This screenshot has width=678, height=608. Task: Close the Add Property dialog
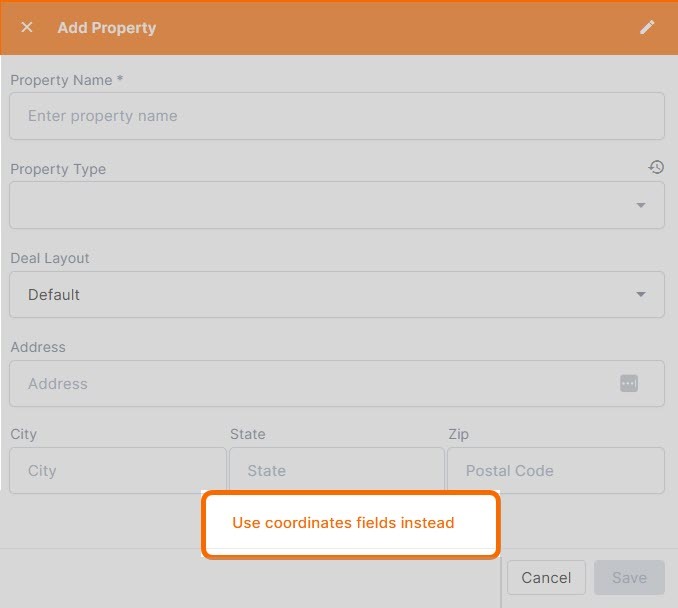tap(27, 27)
